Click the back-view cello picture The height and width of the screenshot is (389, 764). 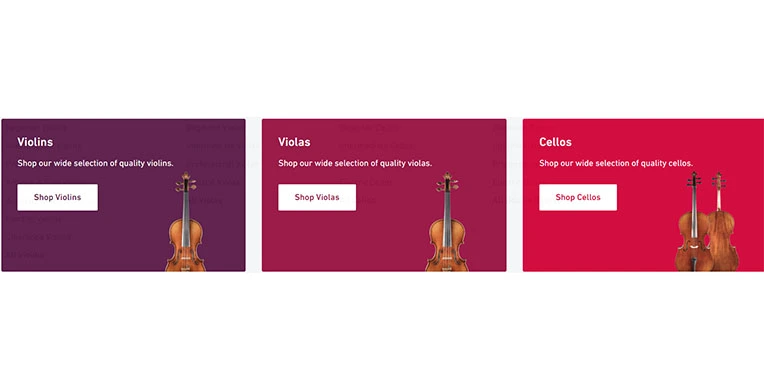click(722, 221)
